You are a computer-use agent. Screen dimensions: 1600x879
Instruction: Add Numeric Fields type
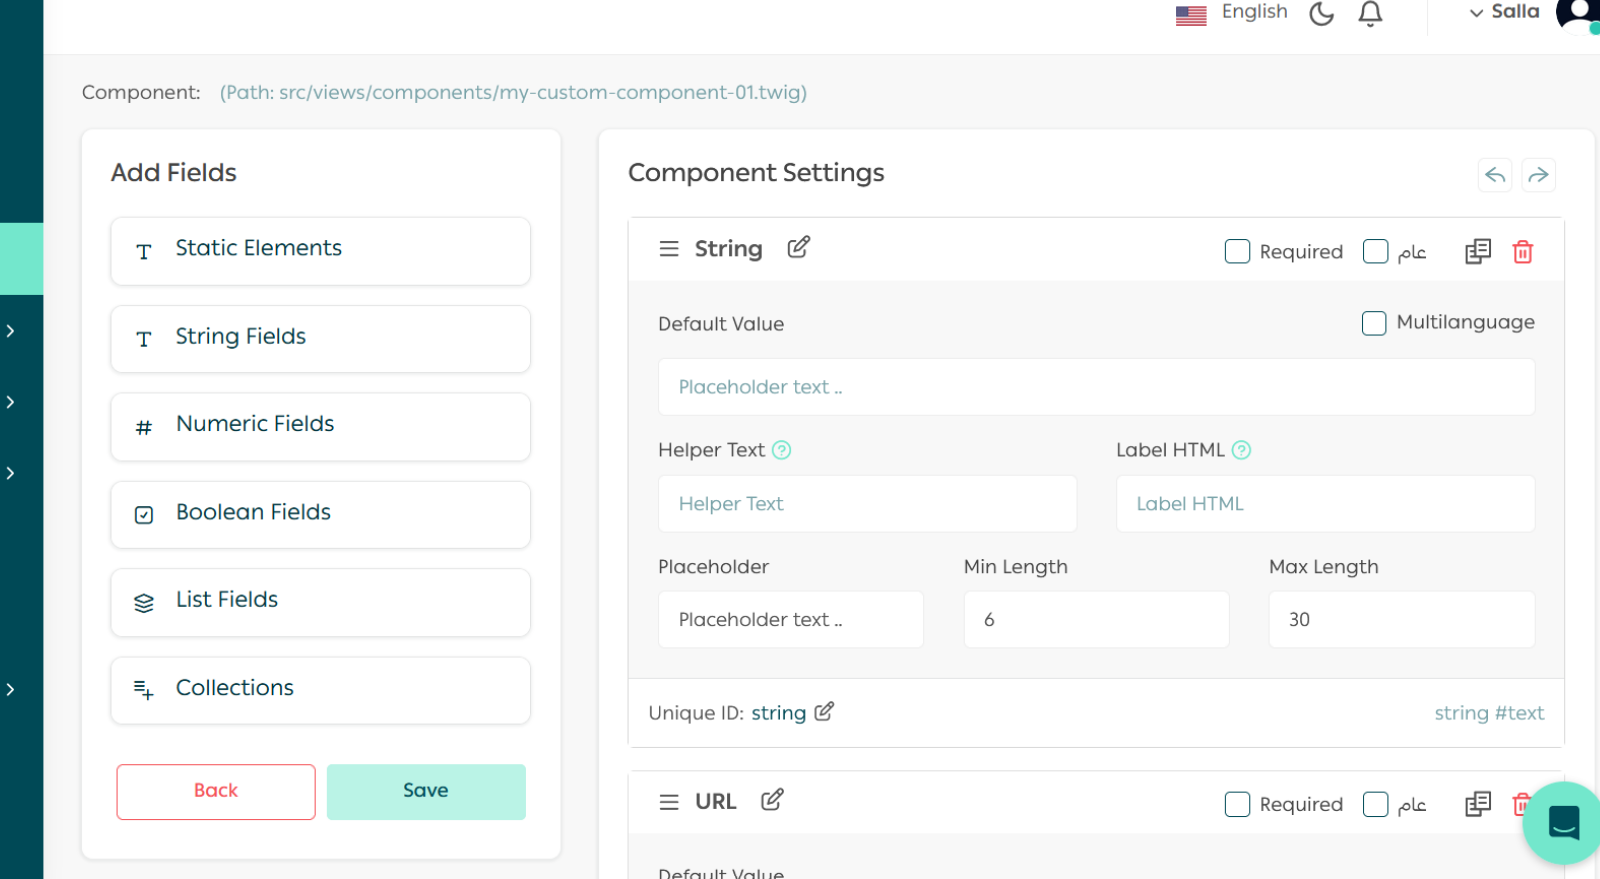[x=320, y=427]
